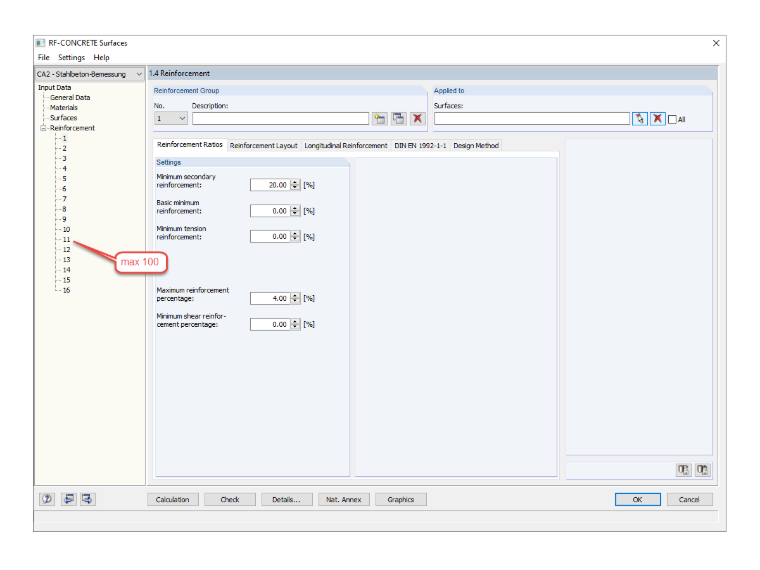Click the new reinforcement group icon
Screen dimensions: 760x570
pyautogui.click(x=380, y=119)
